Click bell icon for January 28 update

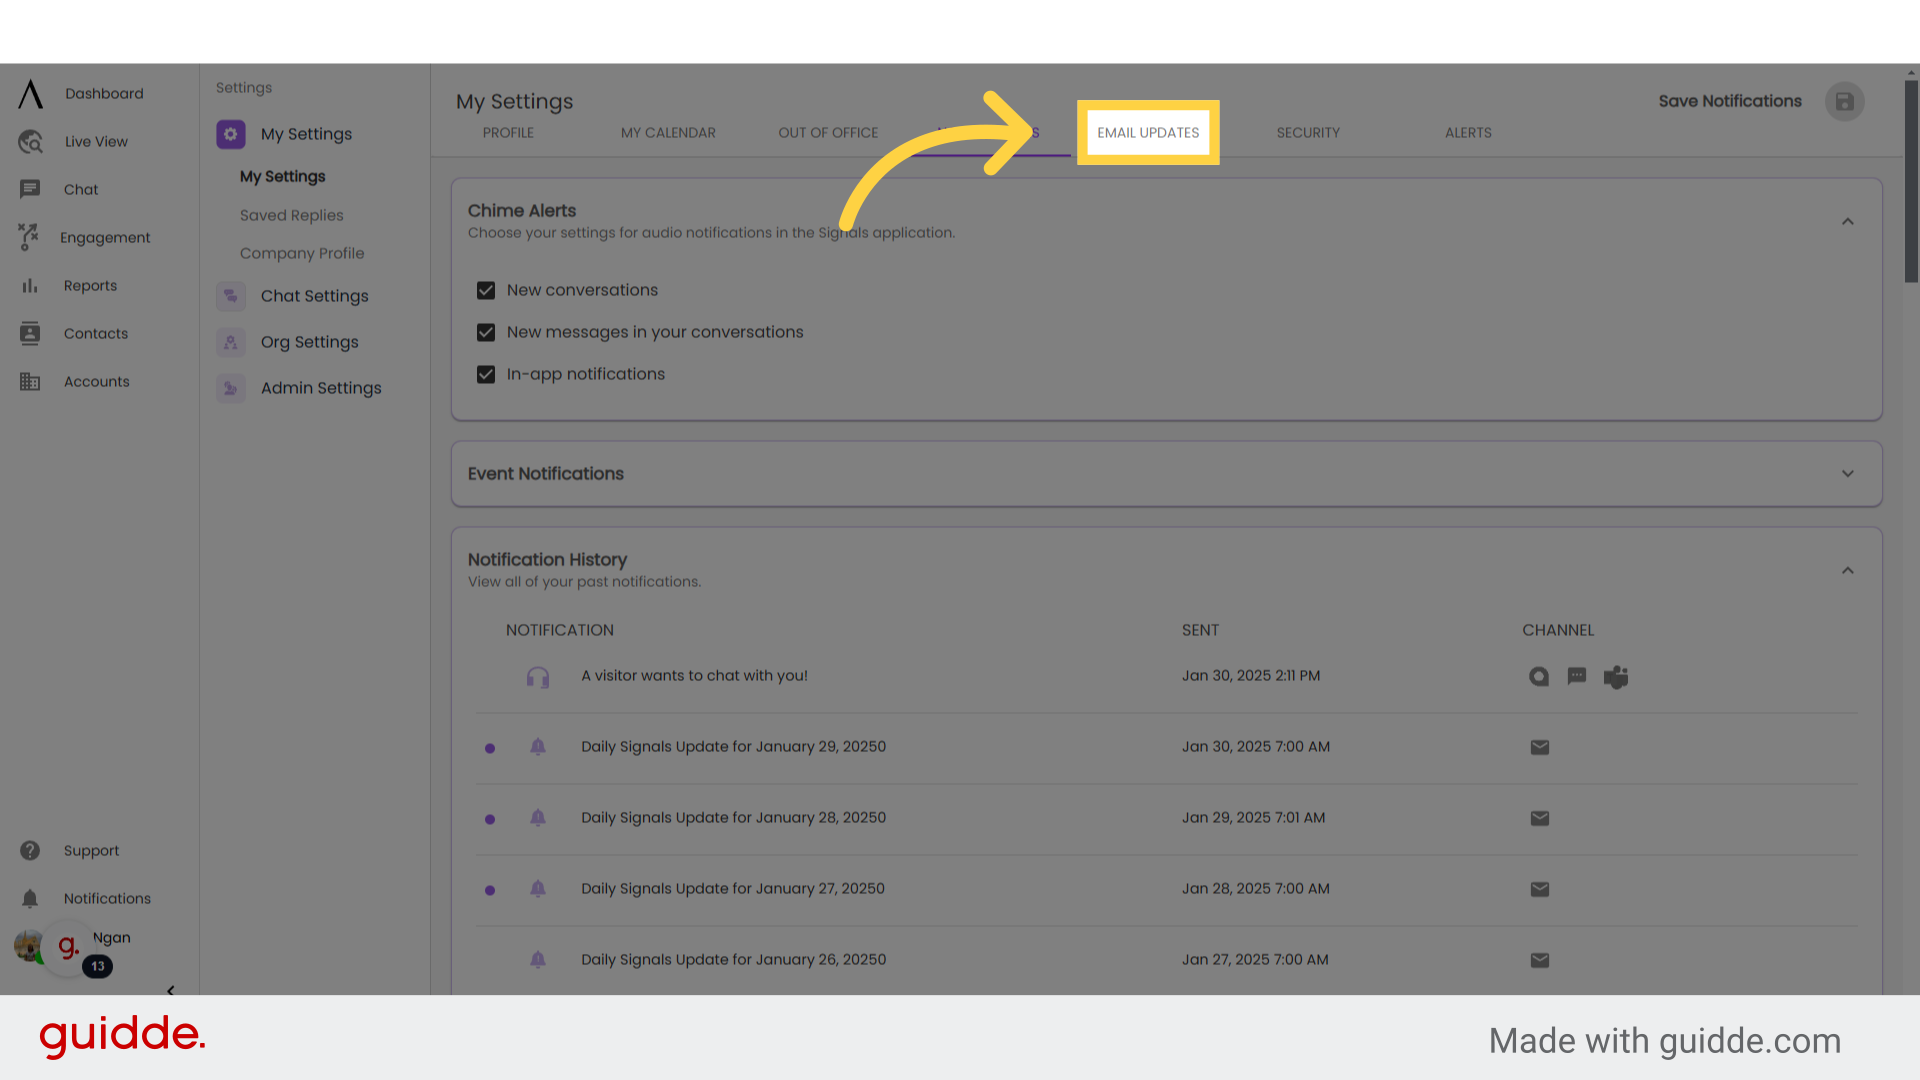[538, 818]
